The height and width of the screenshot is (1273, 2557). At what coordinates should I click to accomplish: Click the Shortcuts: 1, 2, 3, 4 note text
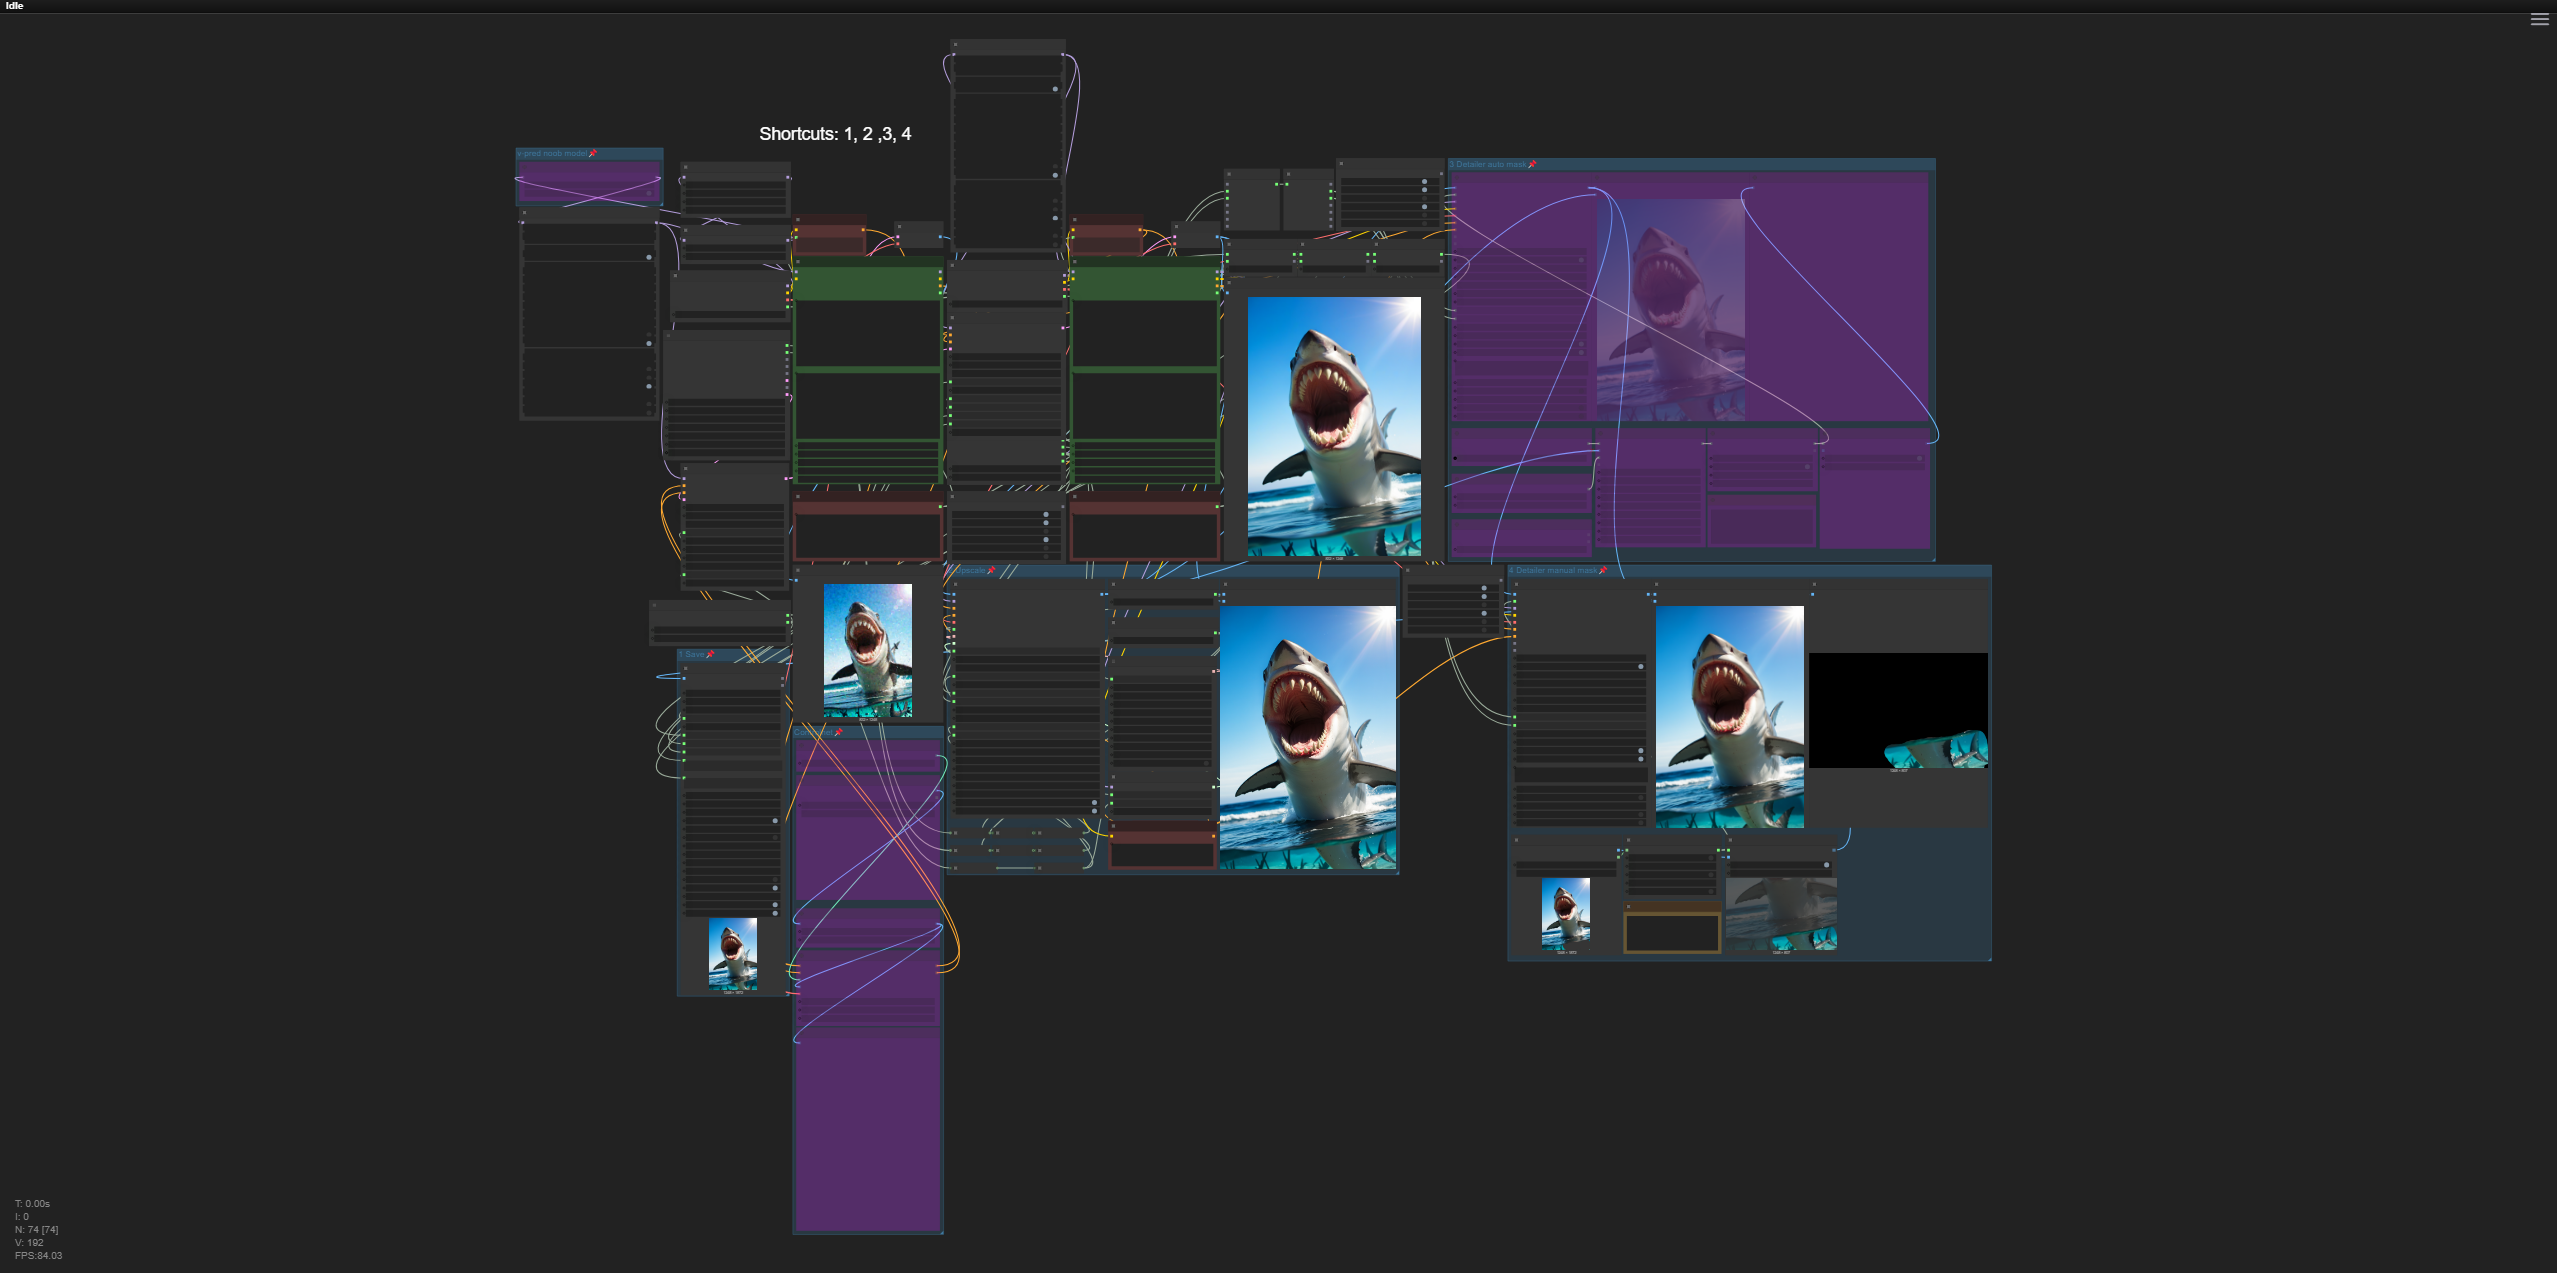834,134
